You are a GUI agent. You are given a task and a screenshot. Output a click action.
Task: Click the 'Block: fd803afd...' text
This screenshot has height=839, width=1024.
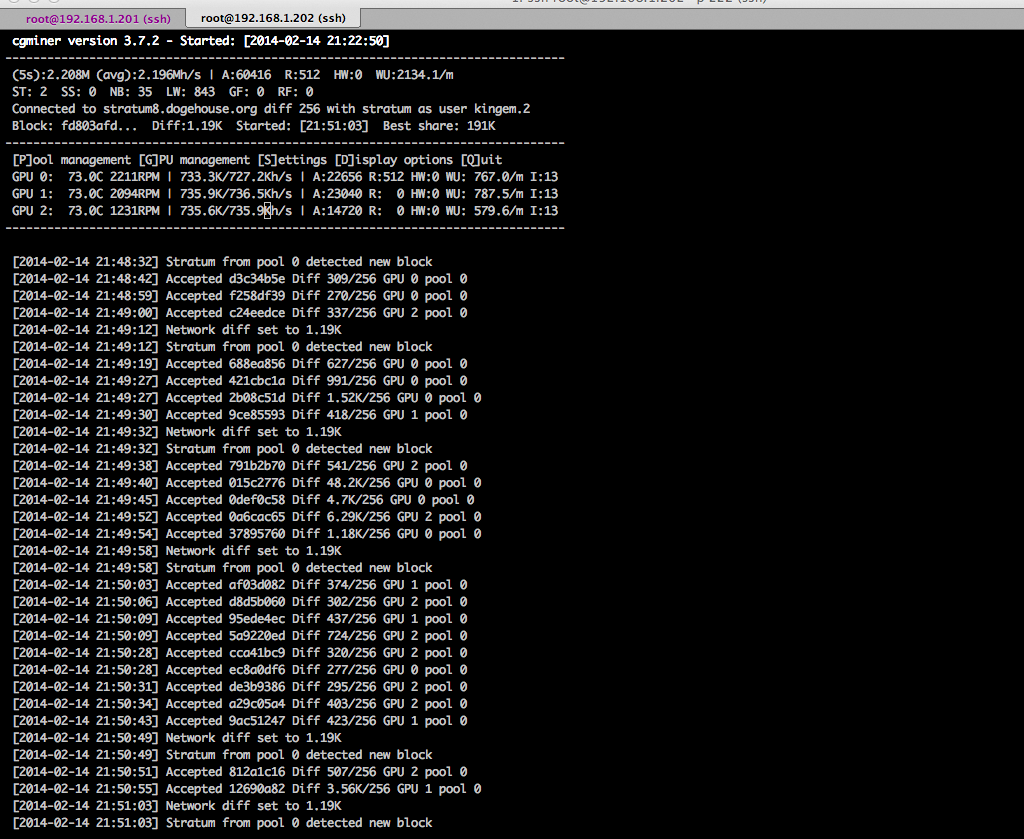click(x=74, y=126)
